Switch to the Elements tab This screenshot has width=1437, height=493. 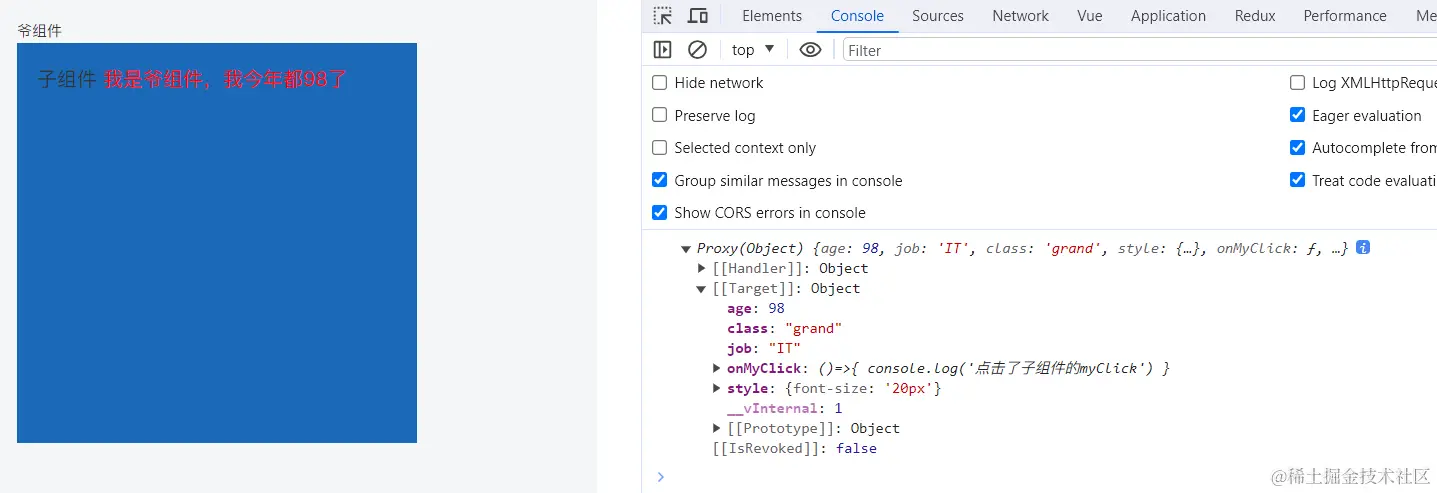(772, 16)
